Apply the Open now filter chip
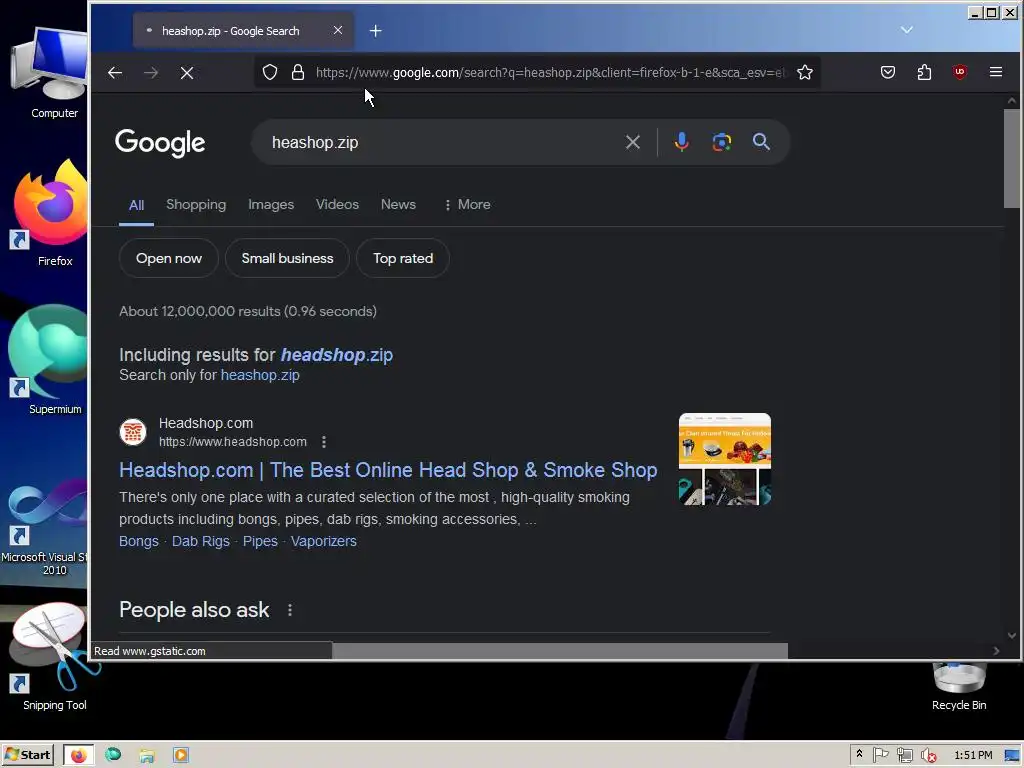The height and width of the screenshot is (768, 1024). pos(168,258)
